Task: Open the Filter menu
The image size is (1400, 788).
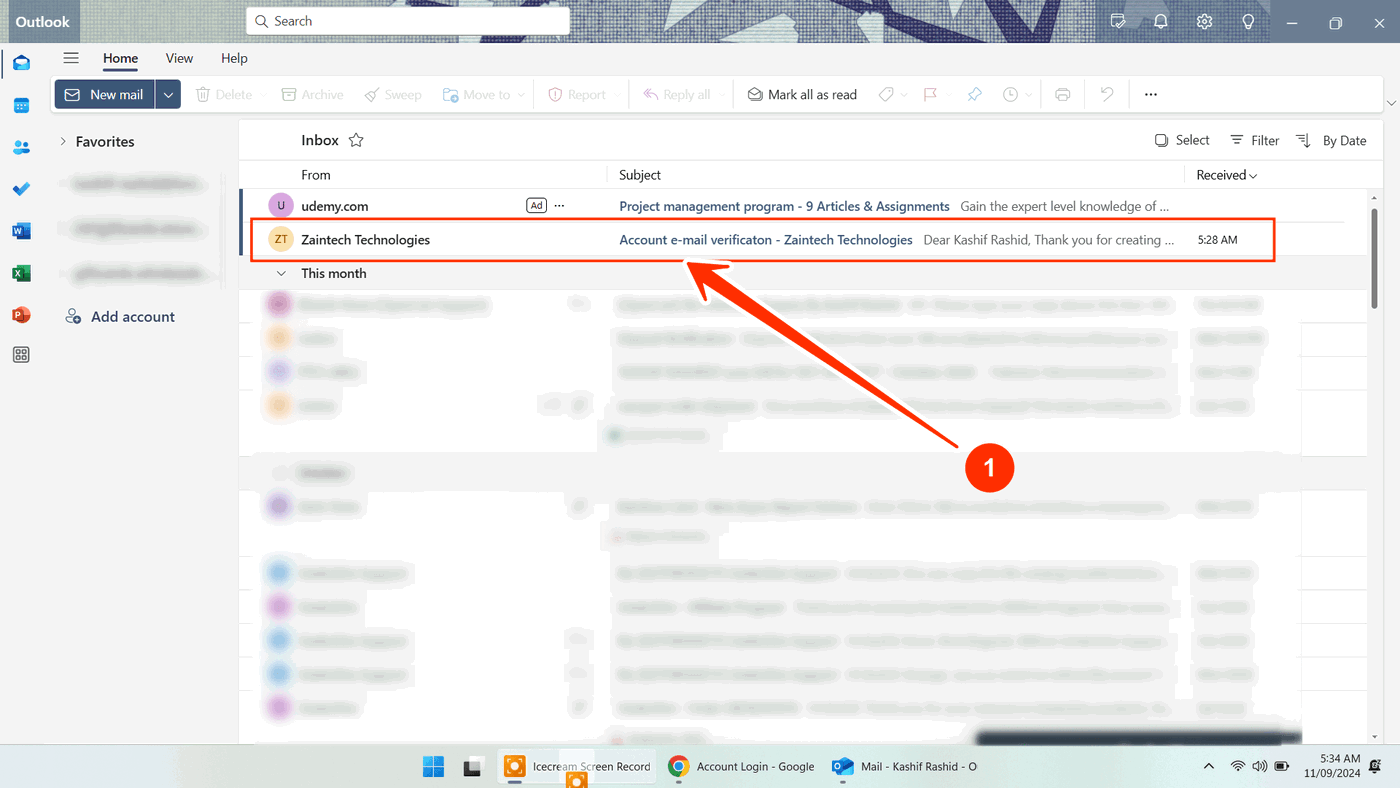Action: tap(1255, 140)
